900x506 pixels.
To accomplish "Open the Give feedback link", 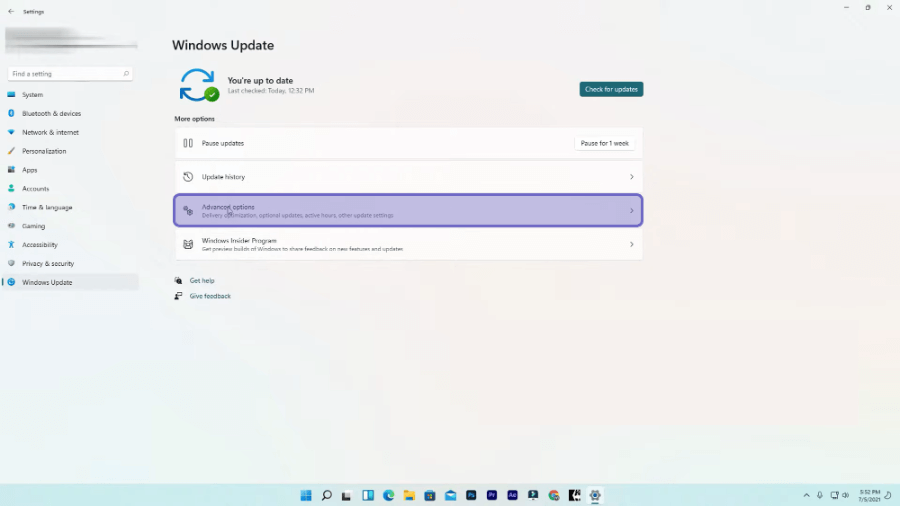I will tap(210, 296).
